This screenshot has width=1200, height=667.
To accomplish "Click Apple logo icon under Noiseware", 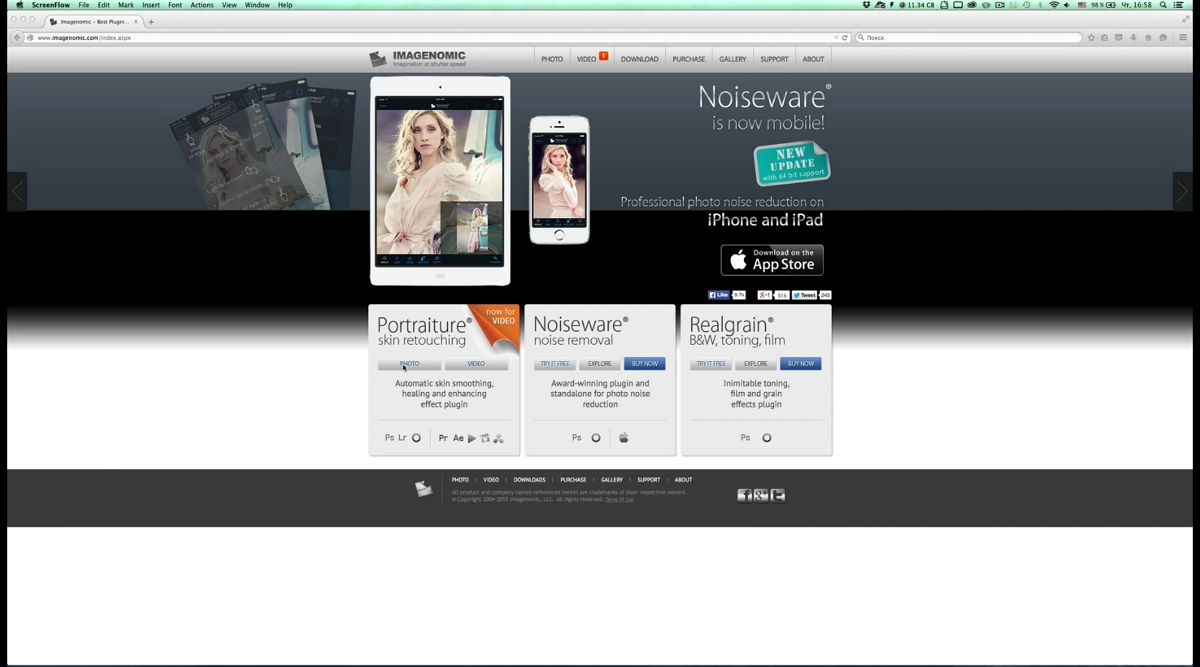I will 624,438.
